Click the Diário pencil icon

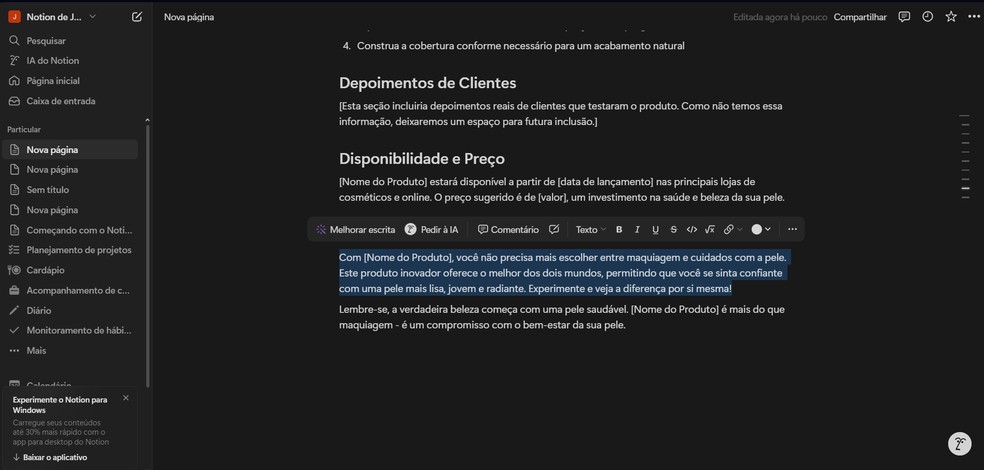point(14,311)
